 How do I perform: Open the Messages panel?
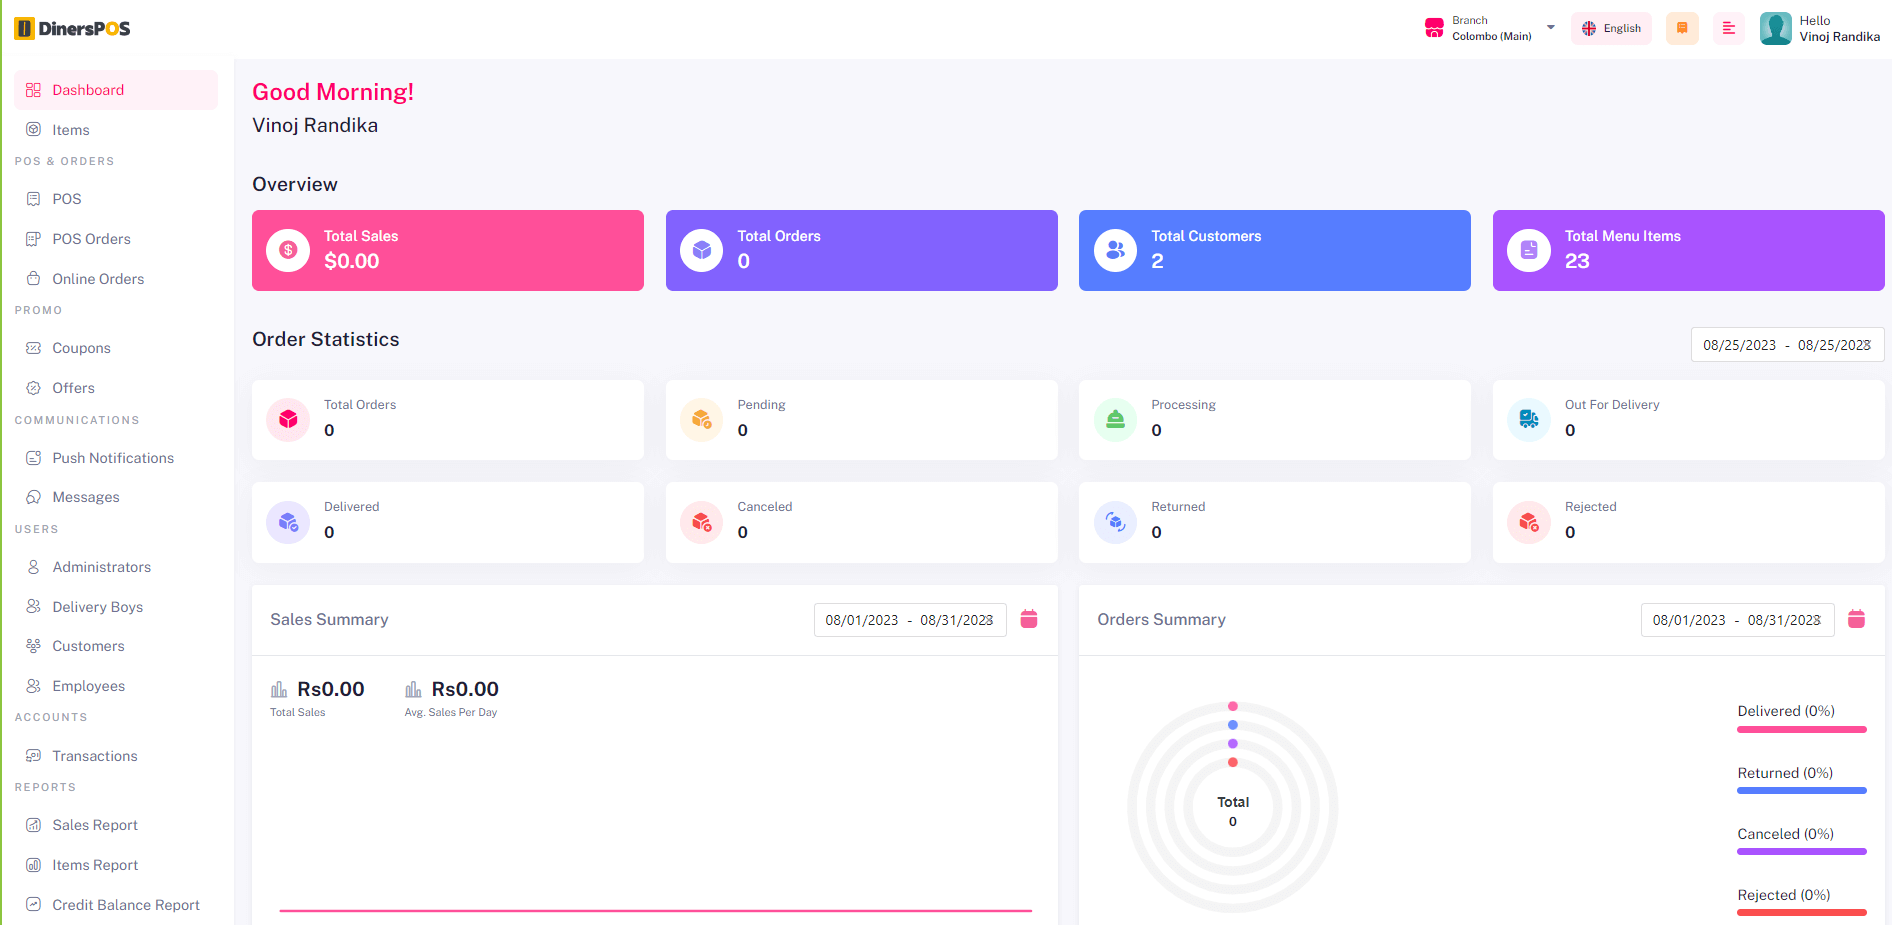click(85, 496)
